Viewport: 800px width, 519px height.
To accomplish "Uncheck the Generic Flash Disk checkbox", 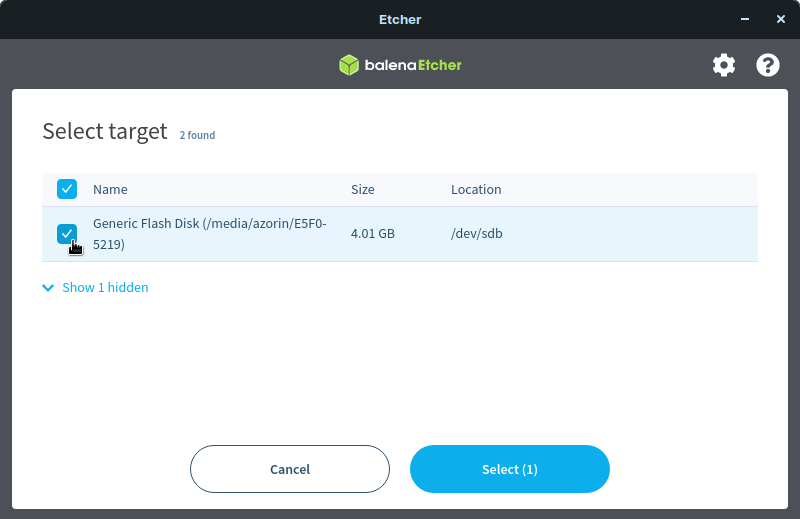I will [x=66, y=234].
